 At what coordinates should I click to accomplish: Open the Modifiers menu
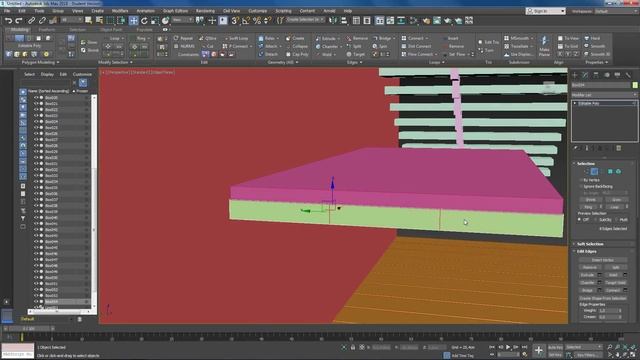point(120,11)
